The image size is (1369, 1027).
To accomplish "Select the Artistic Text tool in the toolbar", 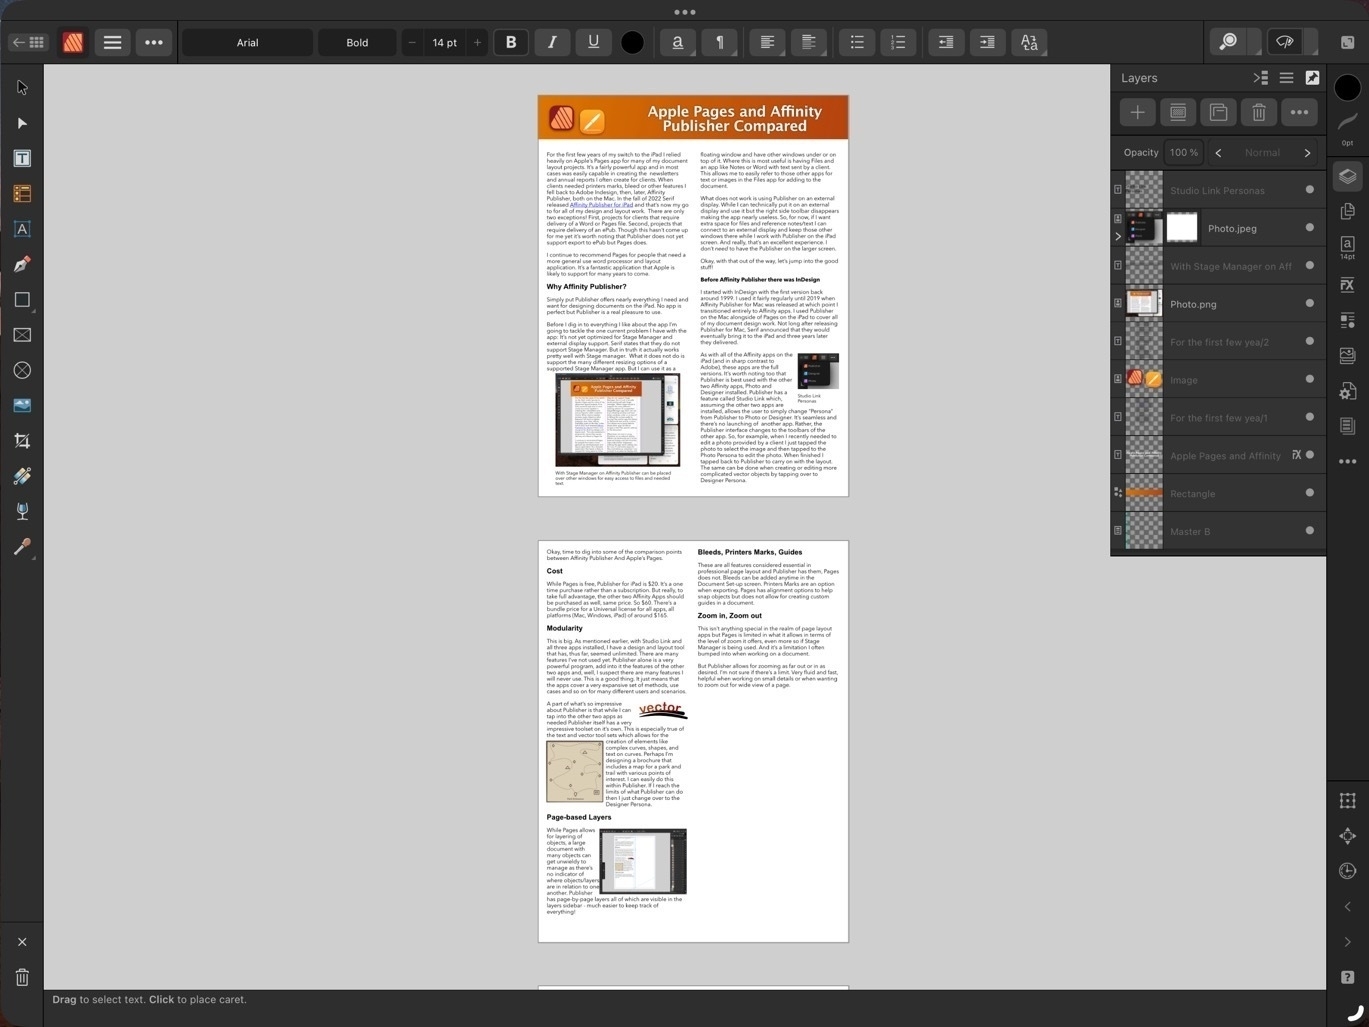I will click(x=22, y=229).
